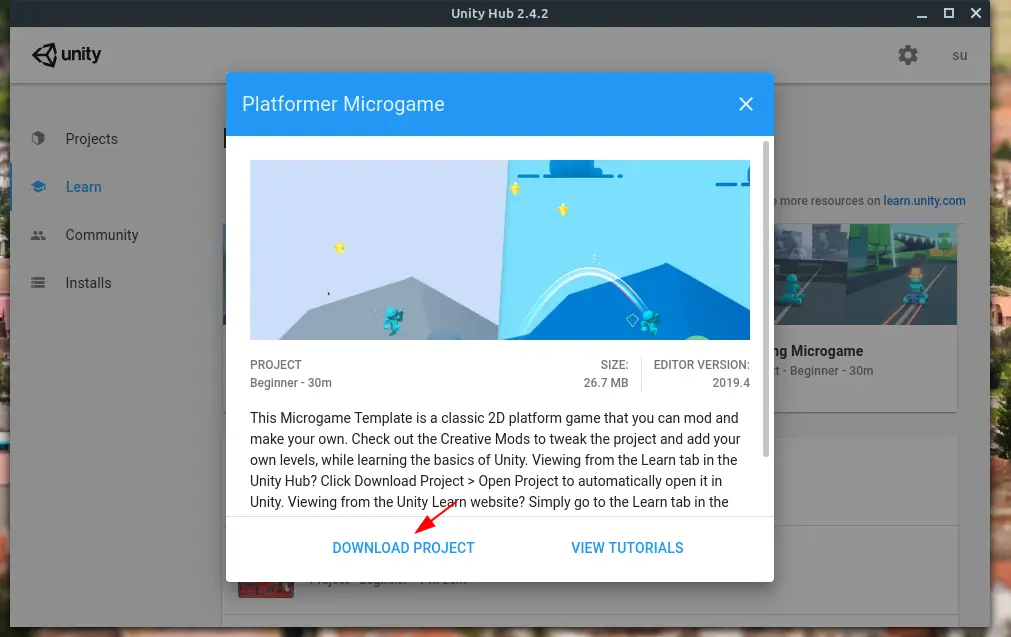This screenshot has height=637, width=1011.
Task: Click the 26.7 MB size value
Action: click(605, 382)
